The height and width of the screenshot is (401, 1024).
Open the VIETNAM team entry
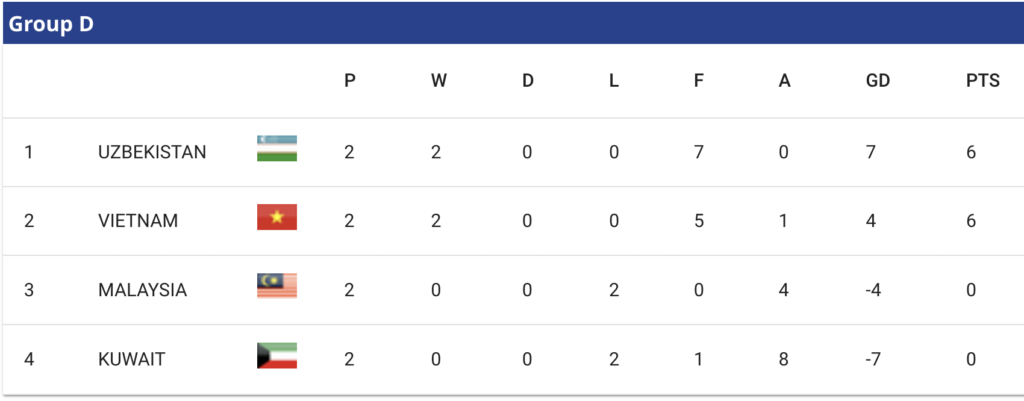tap(138, 221)
